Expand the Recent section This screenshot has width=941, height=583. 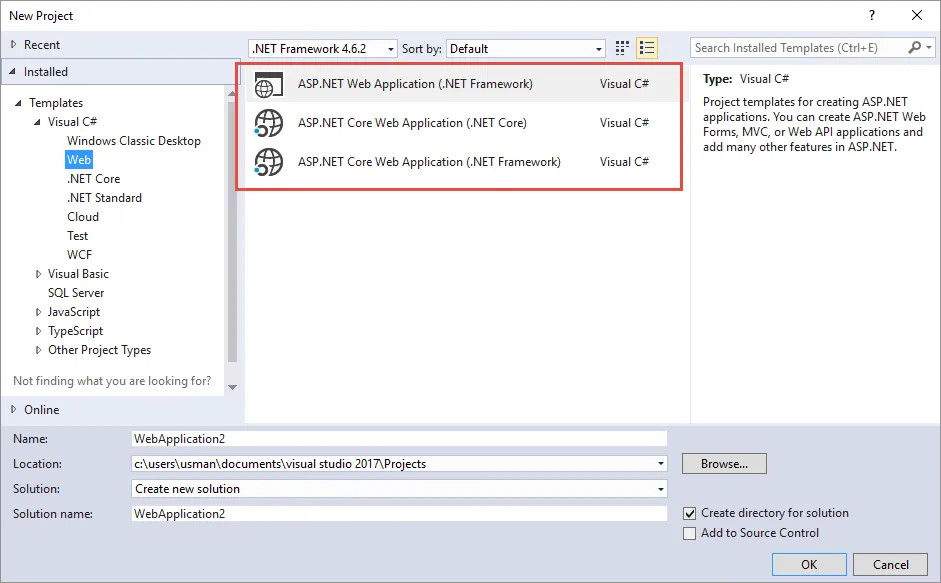[13, 44]
